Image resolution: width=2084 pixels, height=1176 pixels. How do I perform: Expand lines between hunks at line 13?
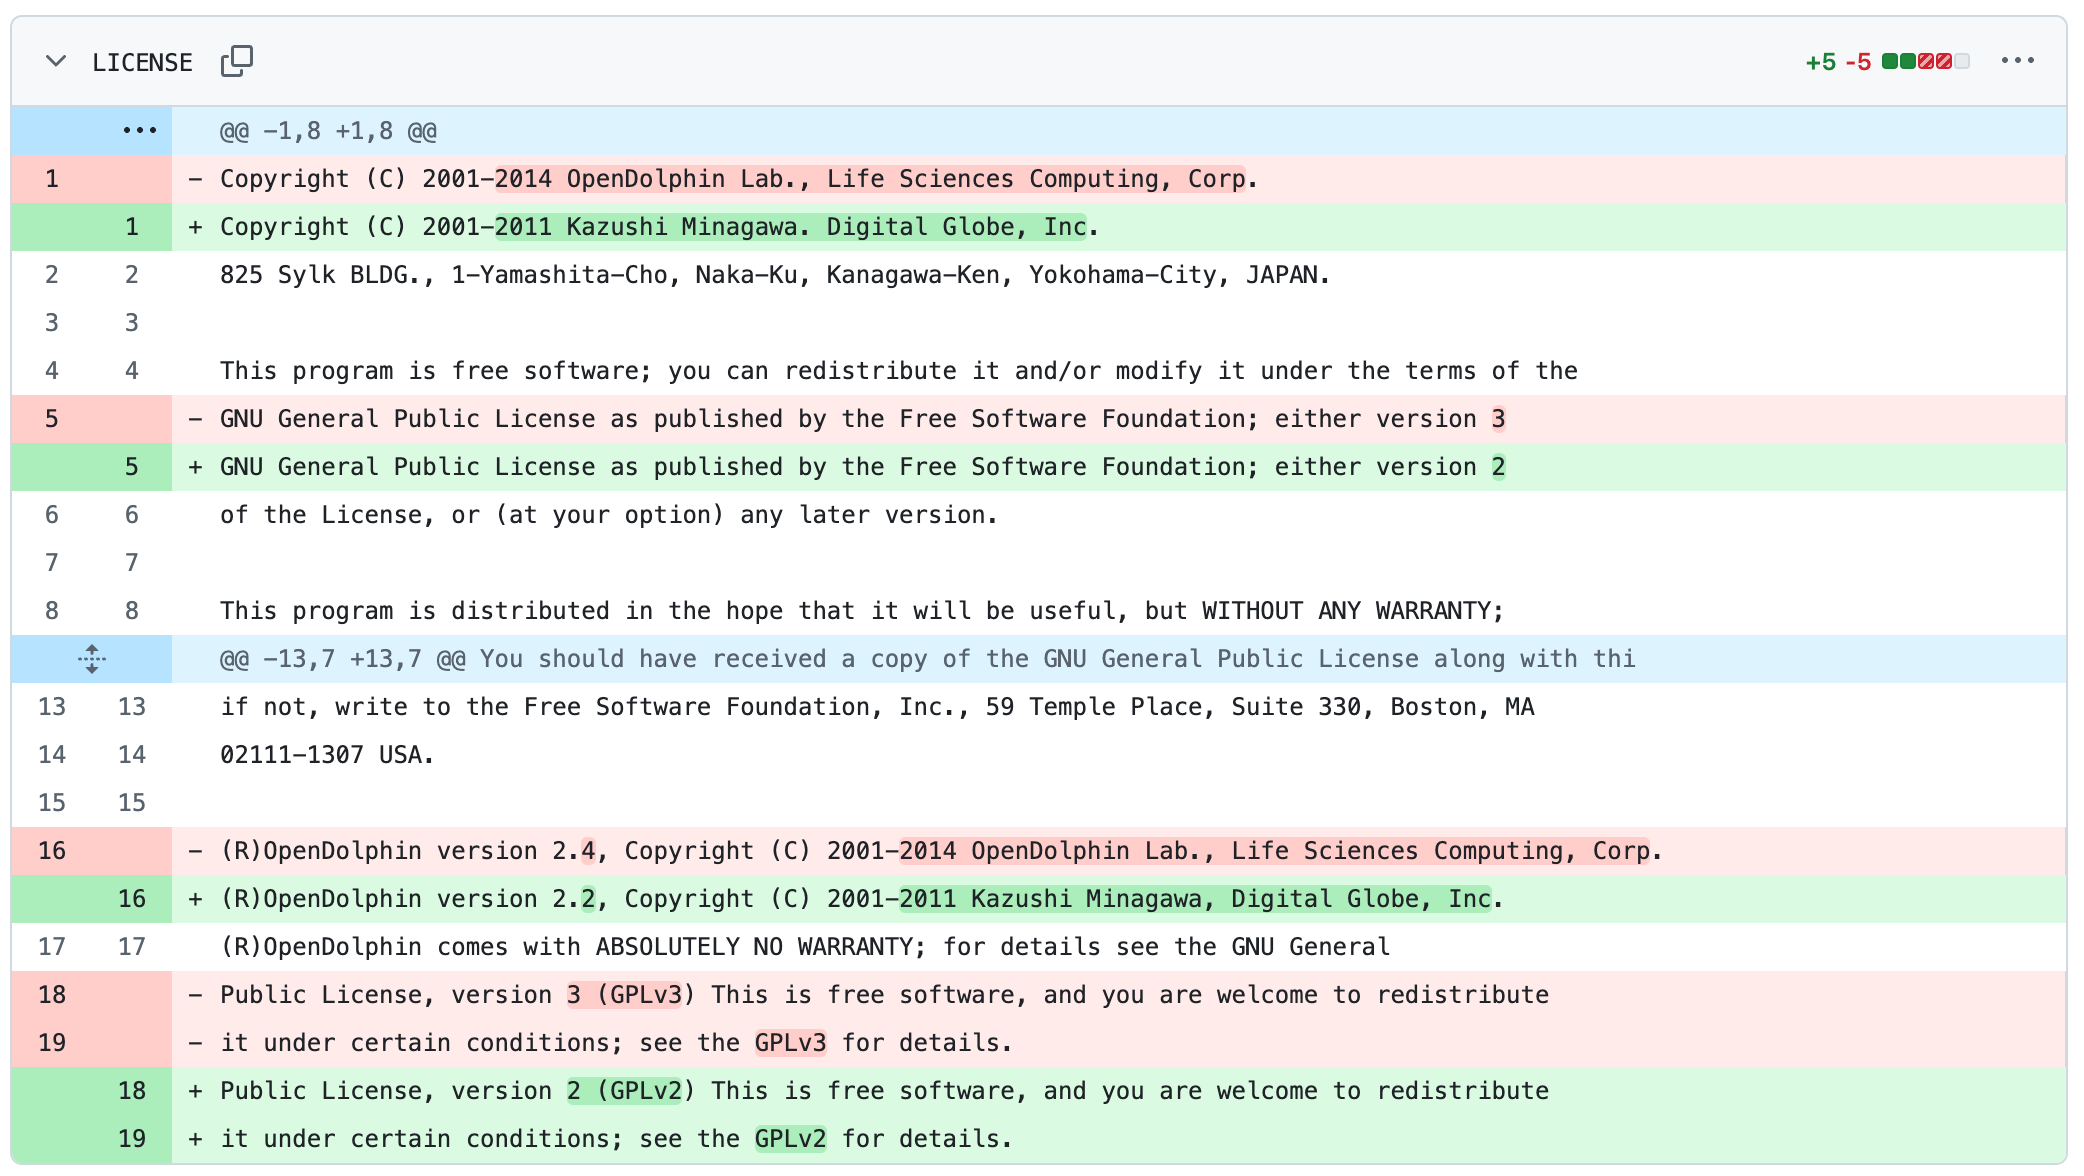tap(91, 659)
